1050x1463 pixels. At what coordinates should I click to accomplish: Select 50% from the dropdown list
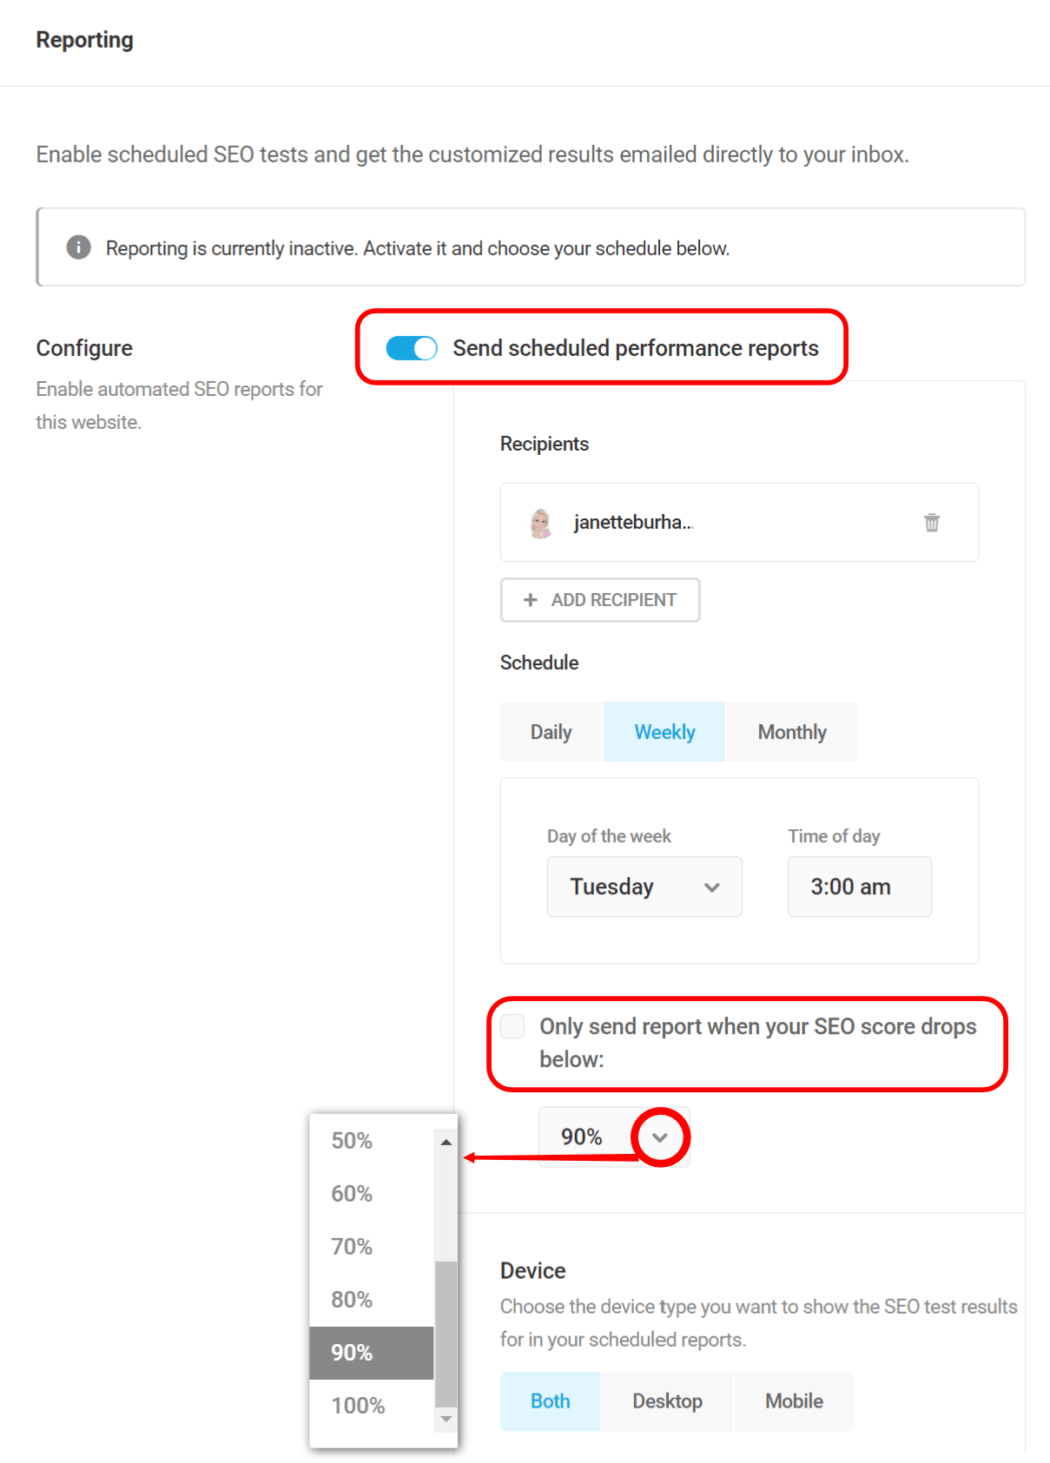click(352, 1141)
